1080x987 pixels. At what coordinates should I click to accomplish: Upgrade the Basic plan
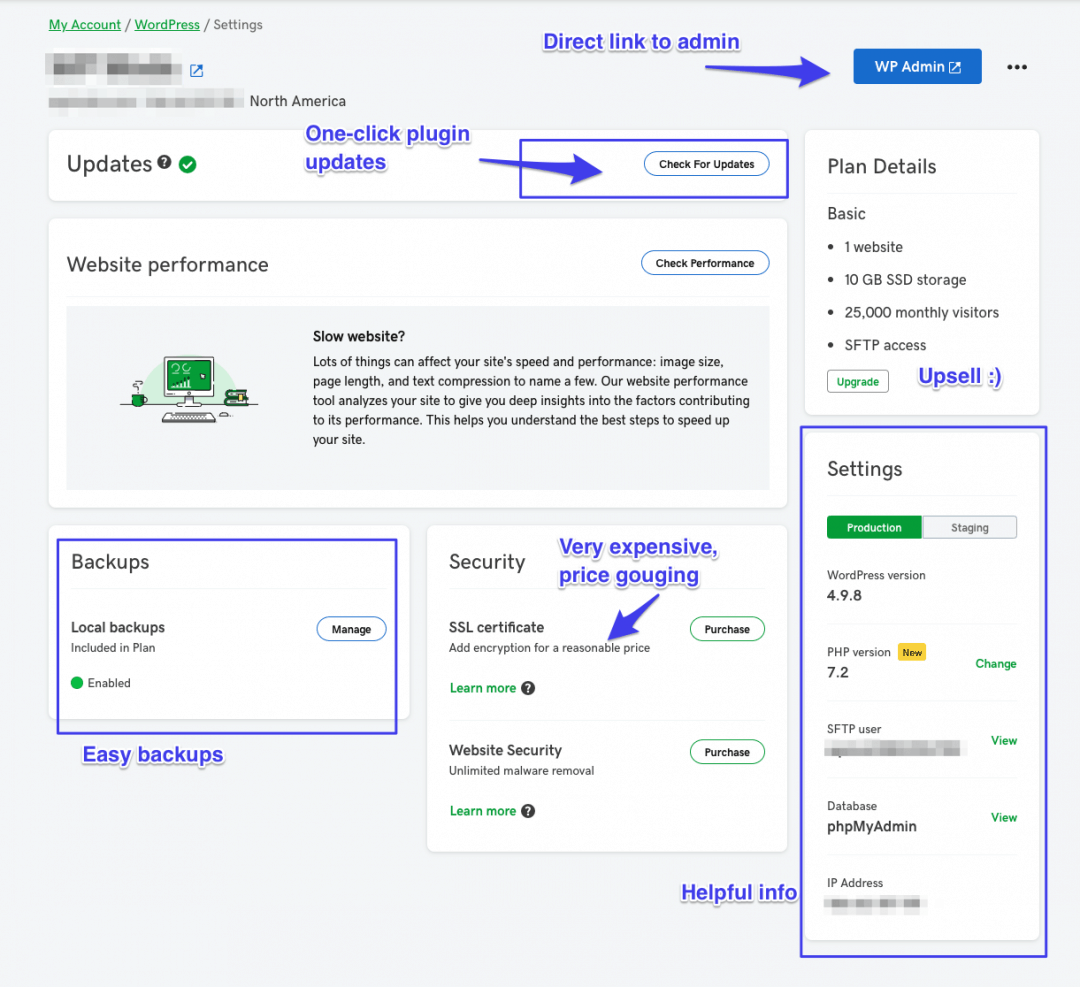click(x=857, y=381)
